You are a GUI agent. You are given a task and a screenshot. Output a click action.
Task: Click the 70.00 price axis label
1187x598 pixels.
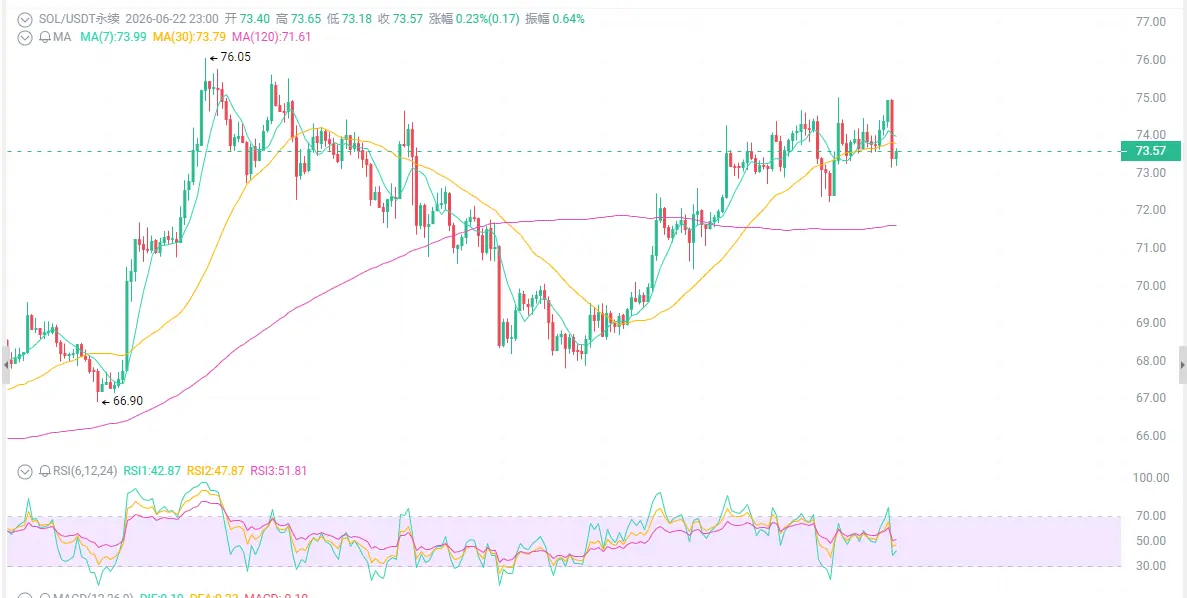(1151, 285)
